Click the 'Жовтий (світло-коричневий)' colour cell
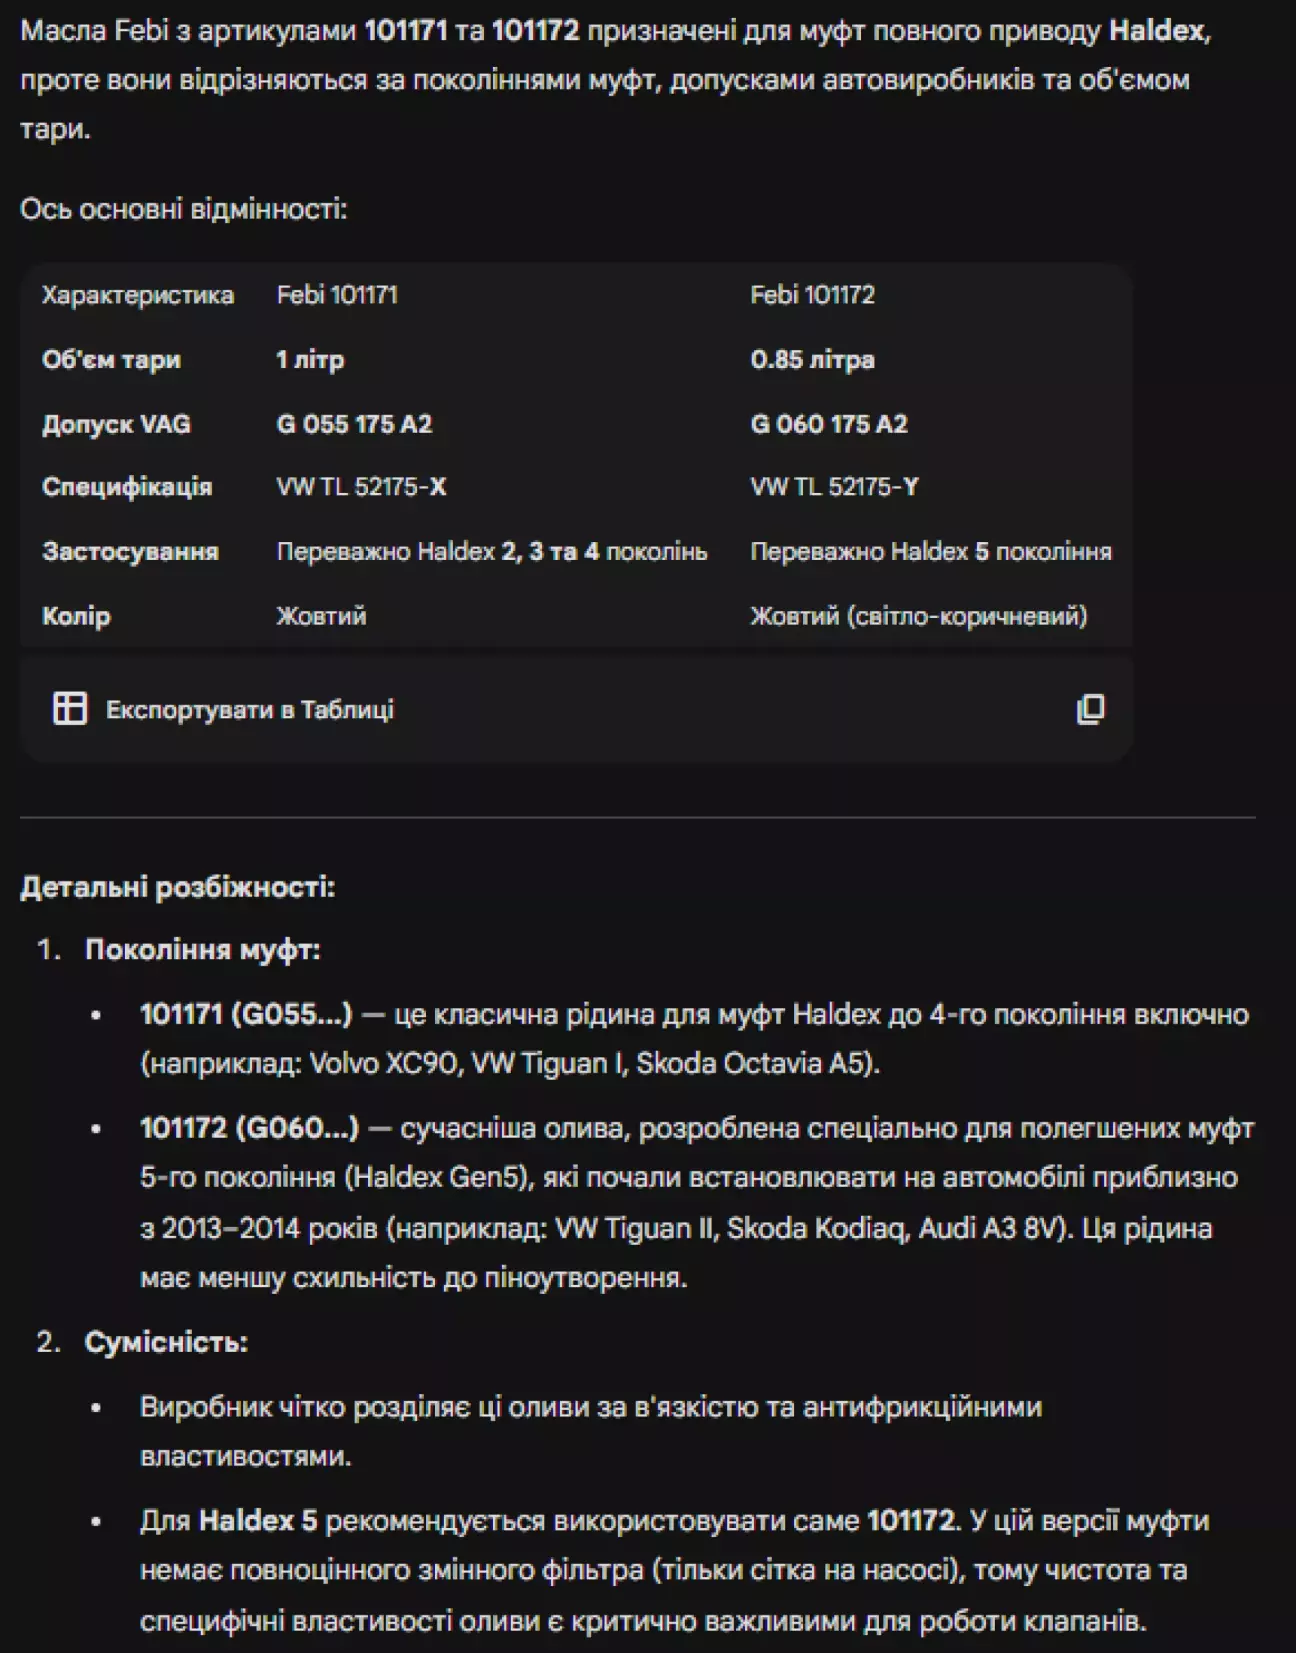1296x1653 pixels. coord(918,616)
